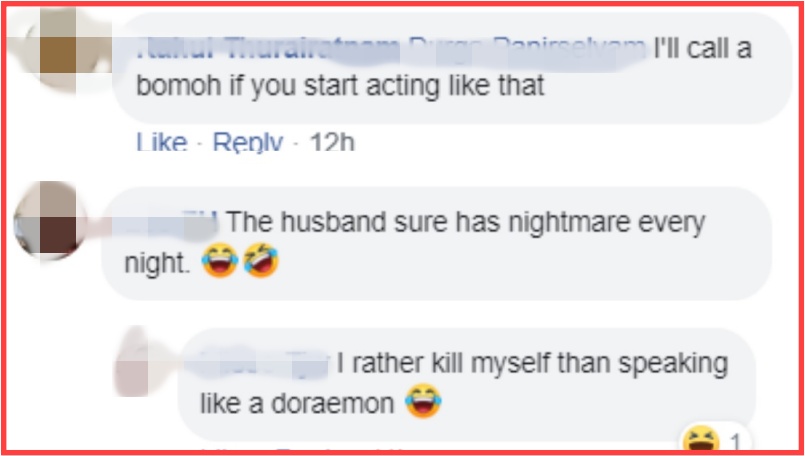The image size is (805, 456).
Task: Click Like under the bomoh comment
Action: 161,142
